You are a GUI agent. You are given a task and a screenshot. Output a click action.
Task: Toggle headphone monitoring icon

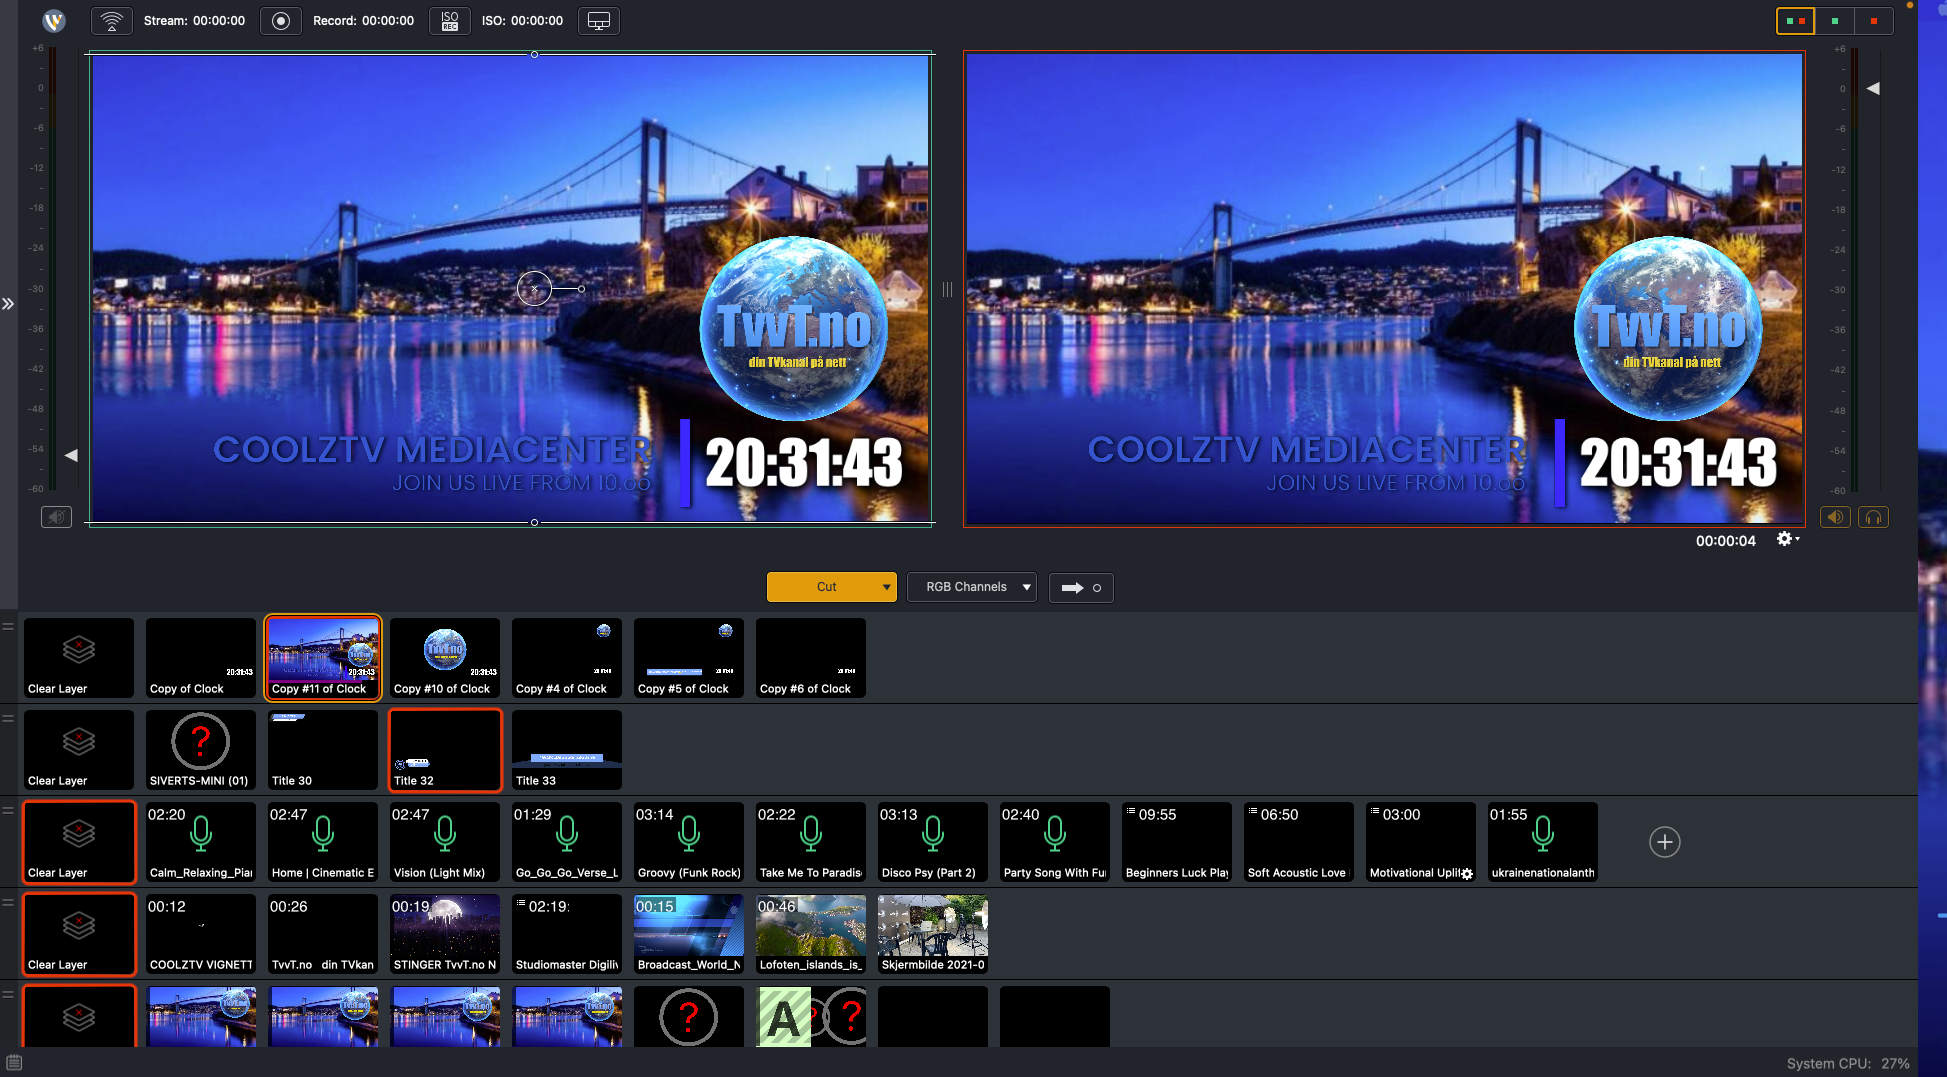click(1874, 517)
